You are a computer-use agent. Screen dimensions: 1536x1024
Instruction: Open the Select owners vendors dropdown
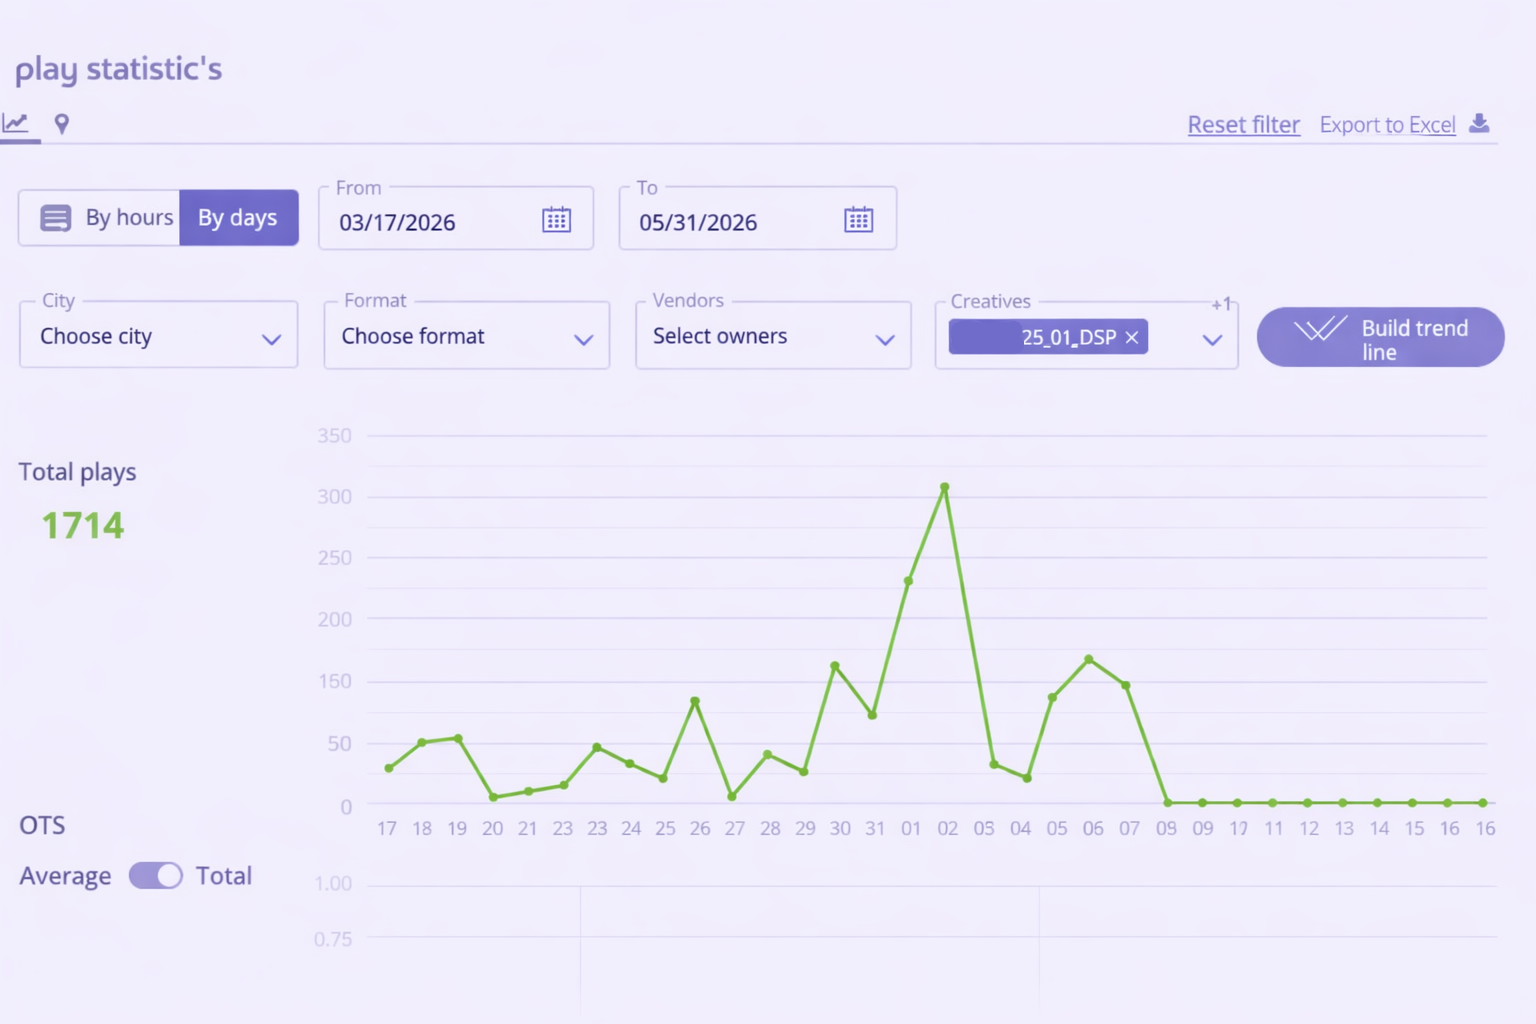point(773,336)
